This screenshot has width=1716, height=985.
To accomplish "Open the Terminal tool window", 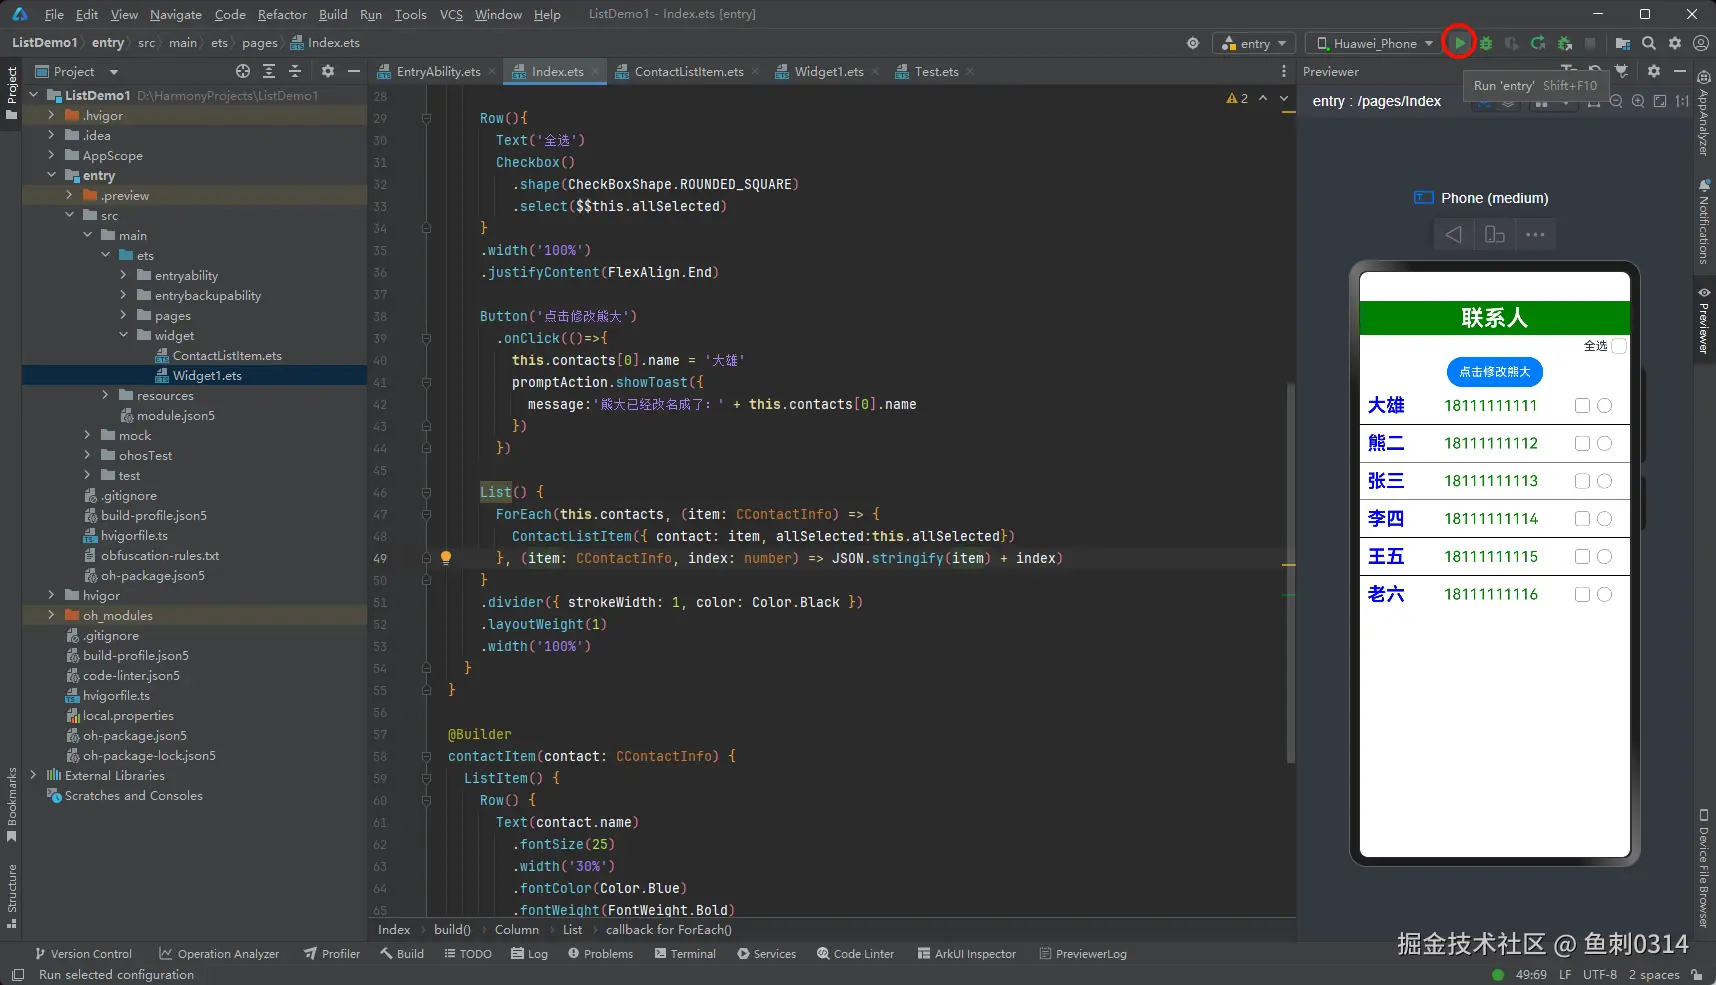I will tap(685, 953).
